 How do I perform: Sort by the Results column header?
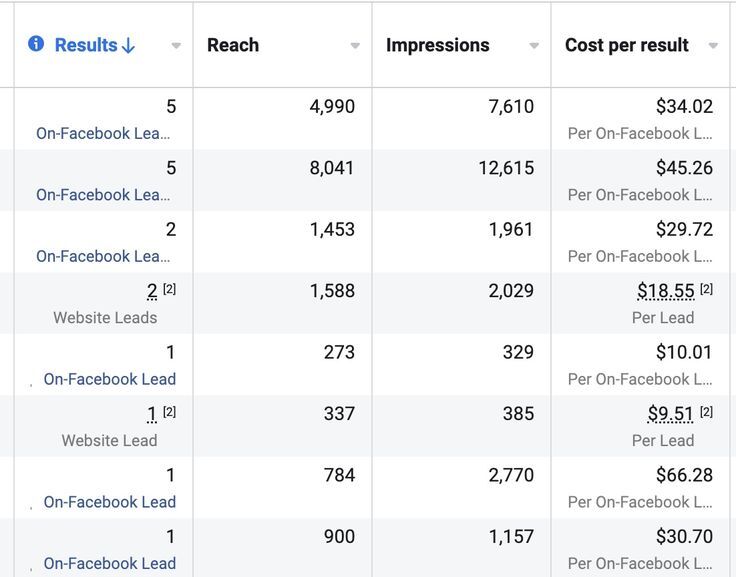pyautogui.click(x=86, y=45)
